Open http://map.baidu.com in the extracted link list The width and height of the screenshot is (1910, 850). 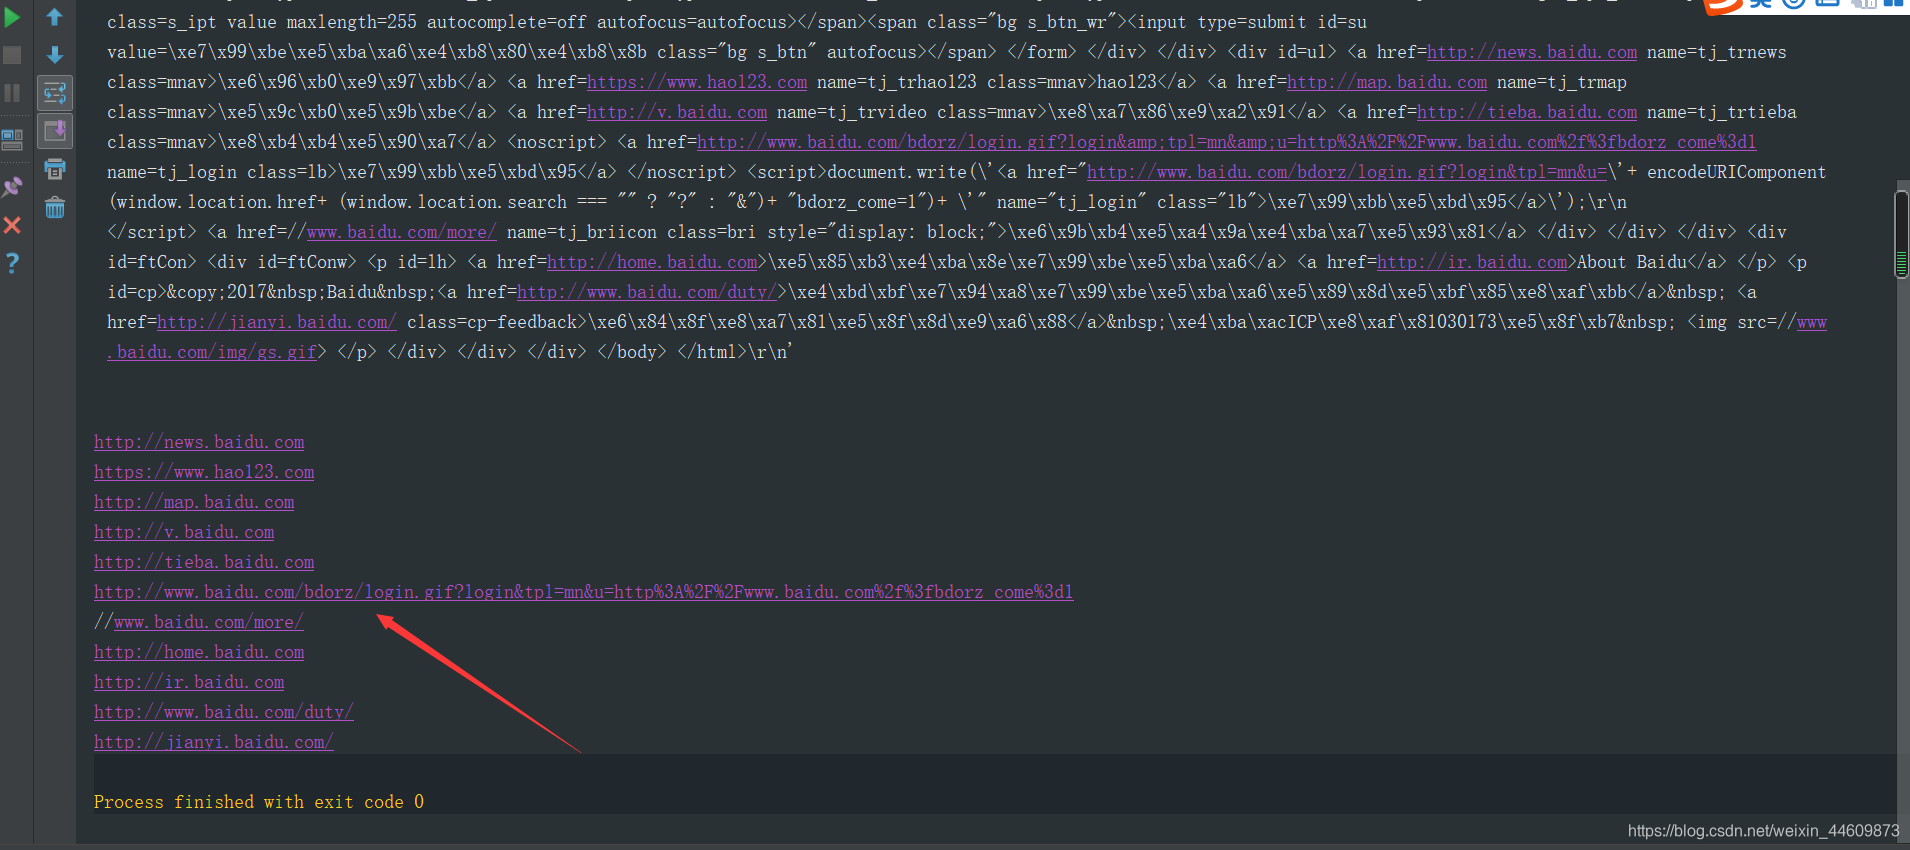194,502
